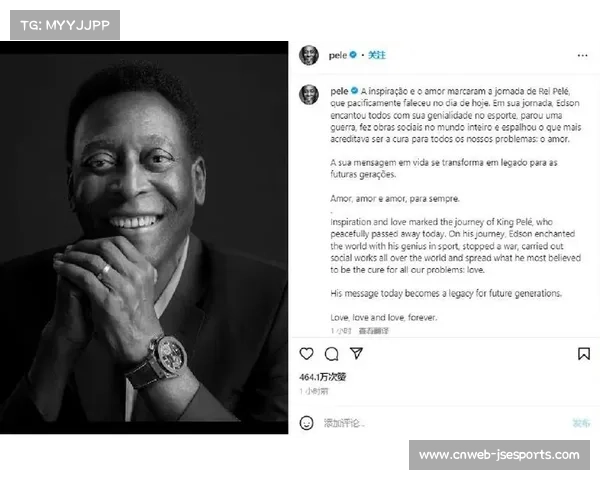Like the post with the heart icon
Screen dimensions: 600x480
click(307, 354)
